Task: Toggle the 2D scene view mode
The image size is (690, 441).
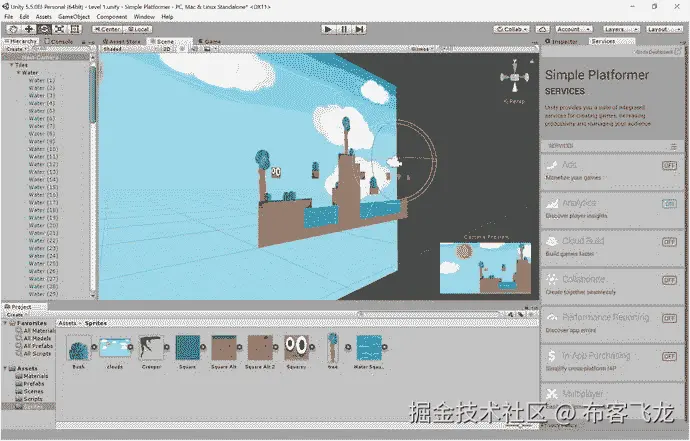Action: point(167,49)
